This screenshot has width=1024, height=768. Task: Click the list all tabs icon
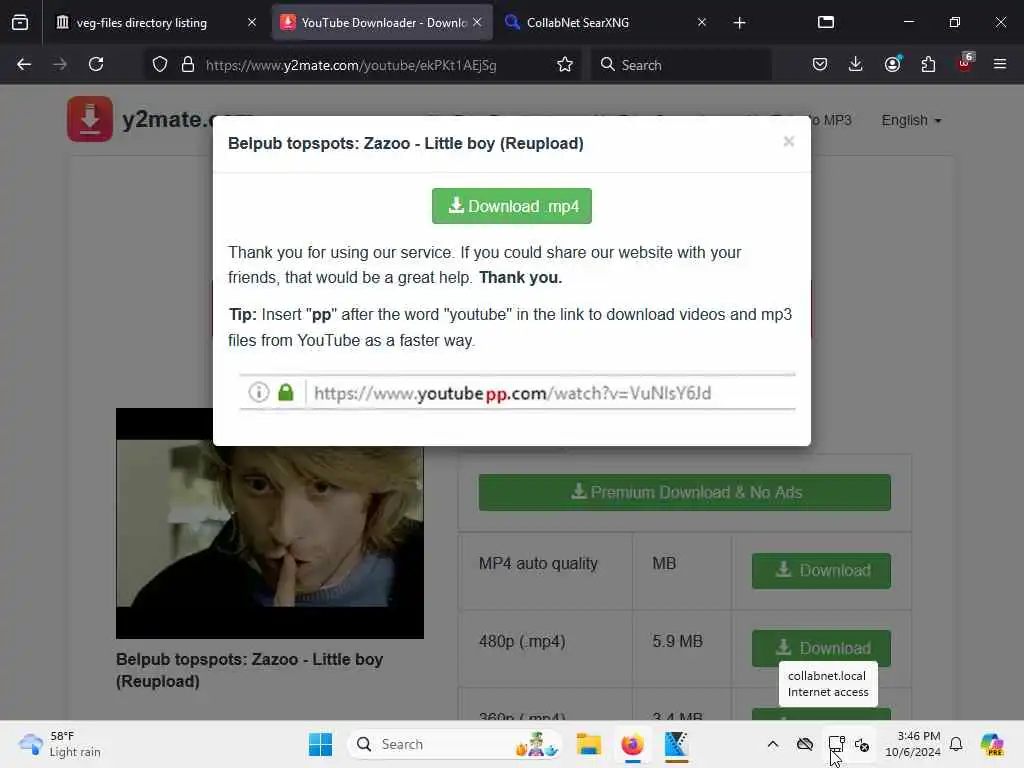[x=826, y=23]
